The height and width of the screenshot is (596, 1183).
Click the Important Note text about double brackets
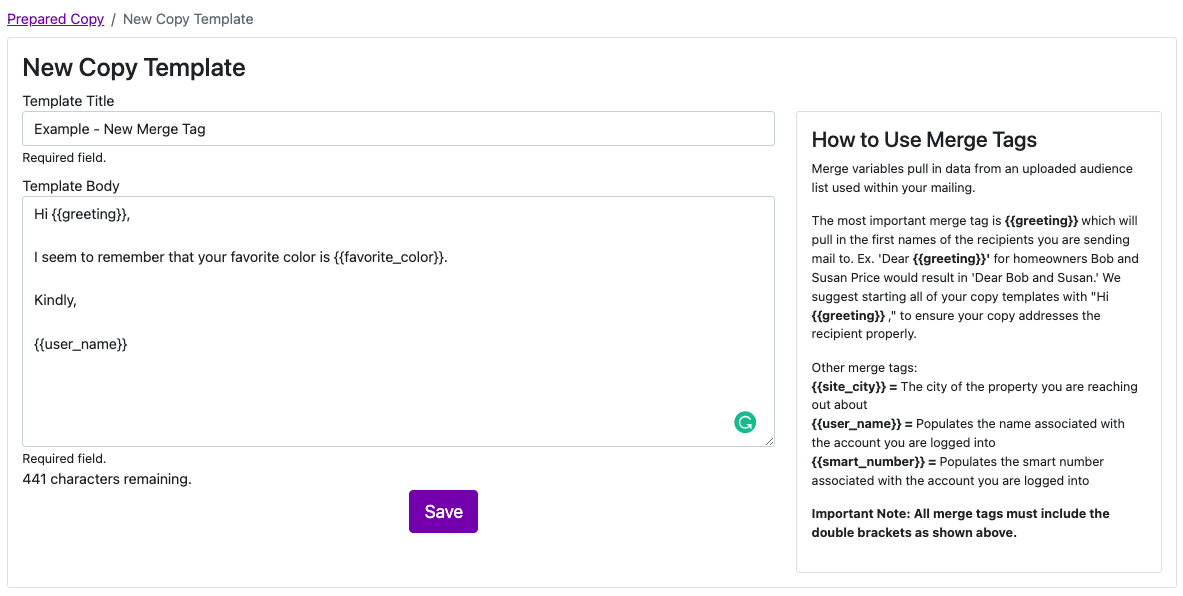960,523
